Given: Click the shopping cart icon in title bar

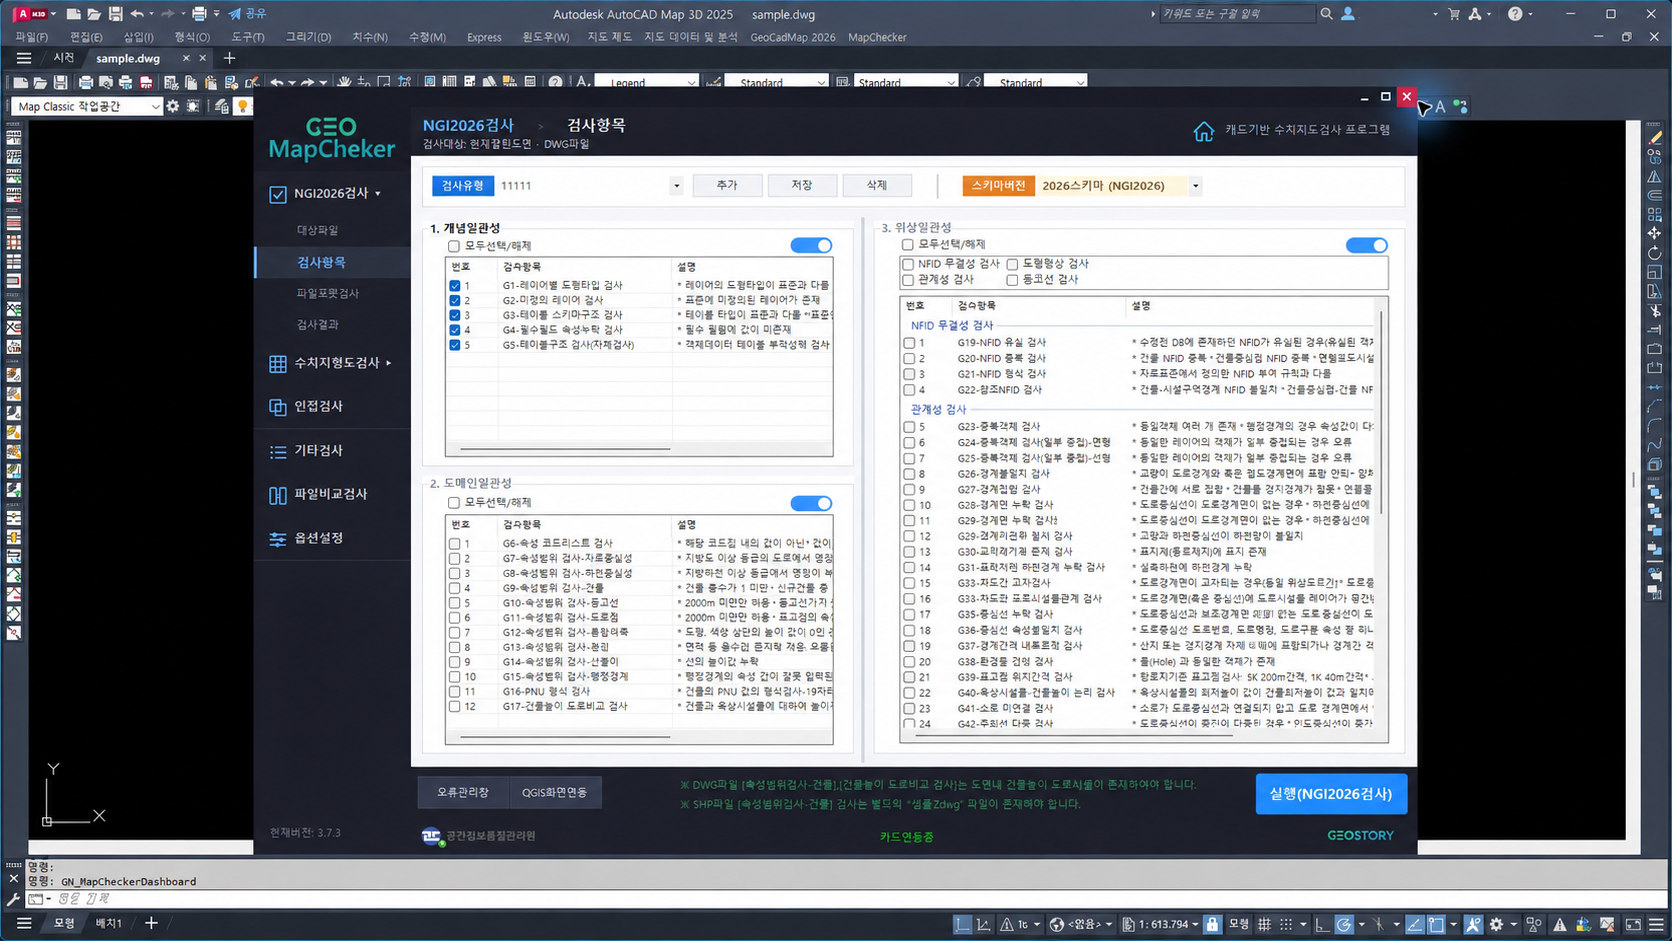Looking at the screenshot, I should coord(1454,14).
